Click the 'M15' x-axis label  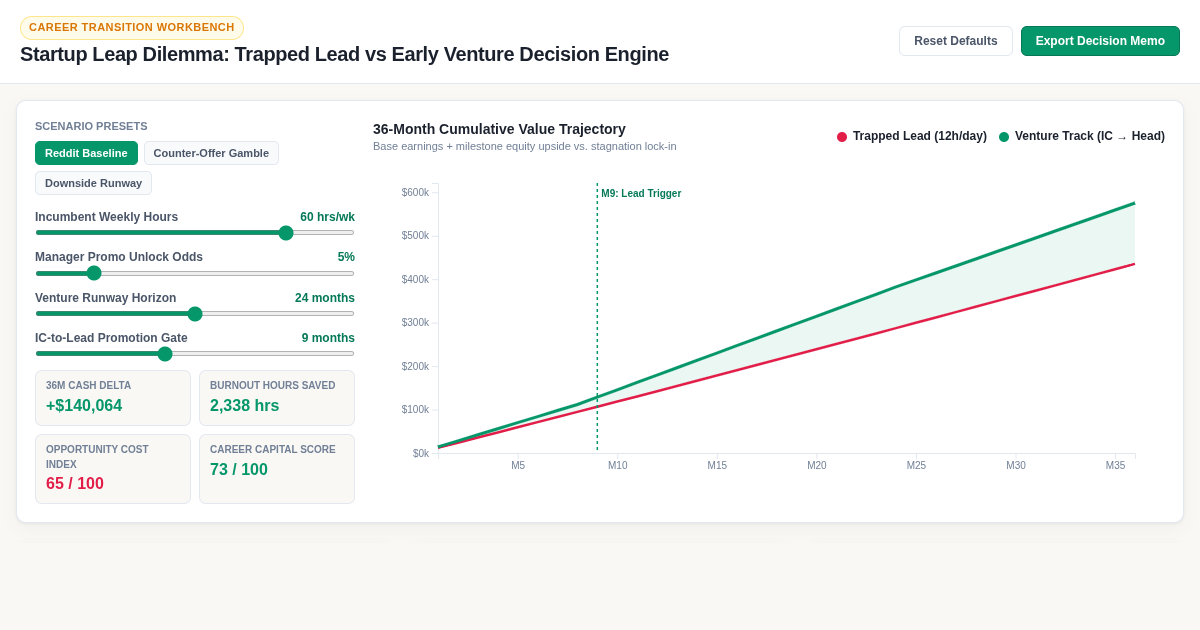[718, 466]
